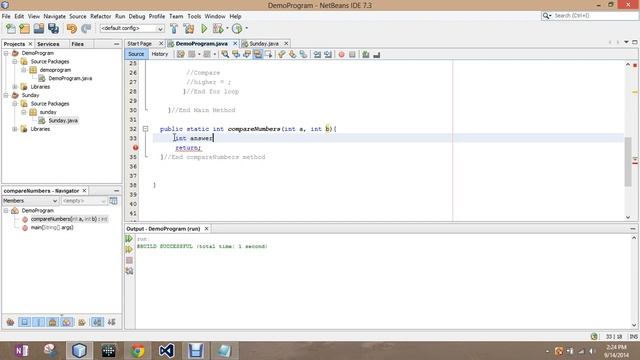Viewport: 640px width, 360px height.
Task: Toggle Rectangular Selection in editor toolbar
Action: coord(268,54)
